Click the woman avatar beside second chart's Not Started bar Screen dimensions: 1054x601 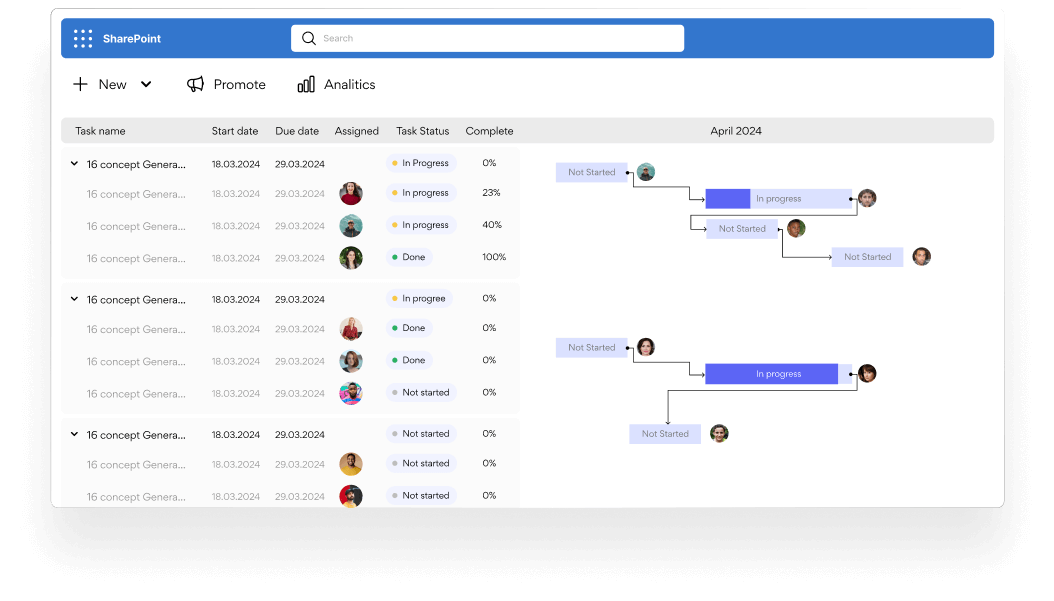coord(646,347)
